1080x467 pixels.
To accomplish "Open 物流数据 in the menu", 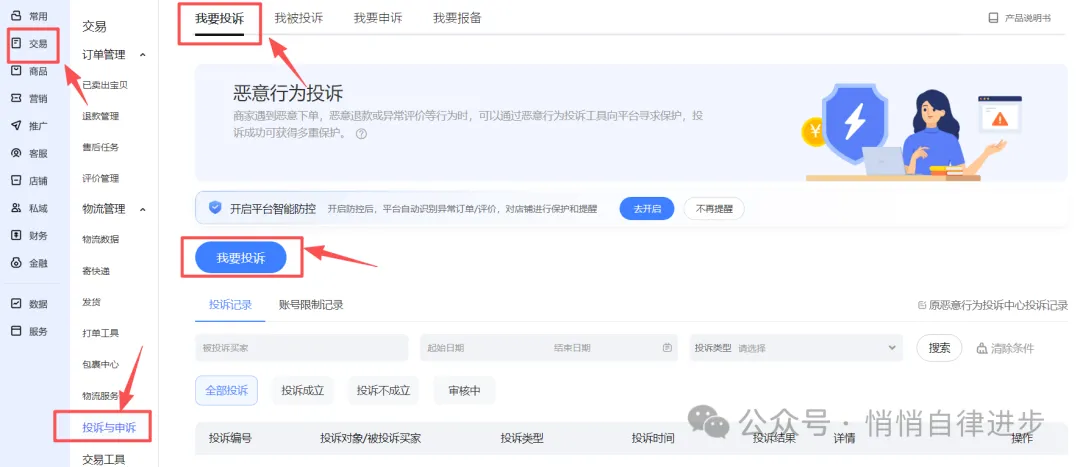I will tap(101, 239).
